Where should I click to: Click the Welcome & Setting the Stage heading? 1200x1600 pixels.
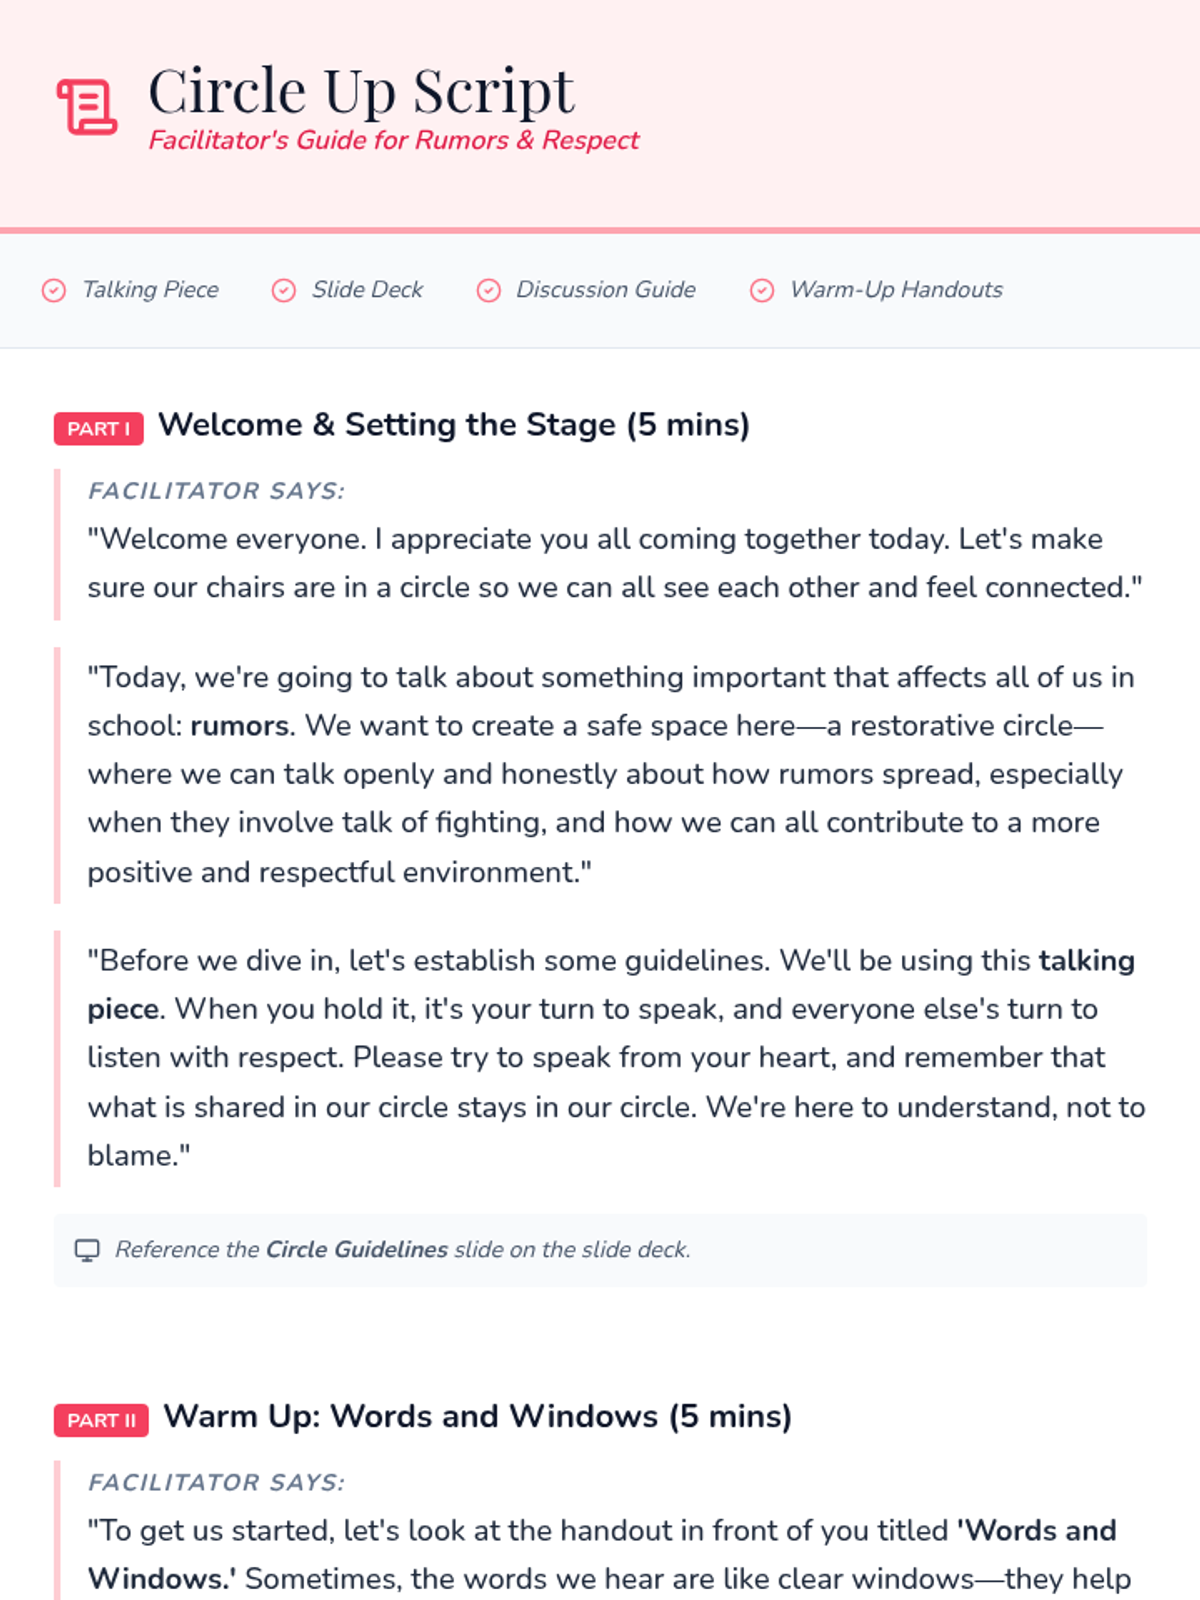454,425
